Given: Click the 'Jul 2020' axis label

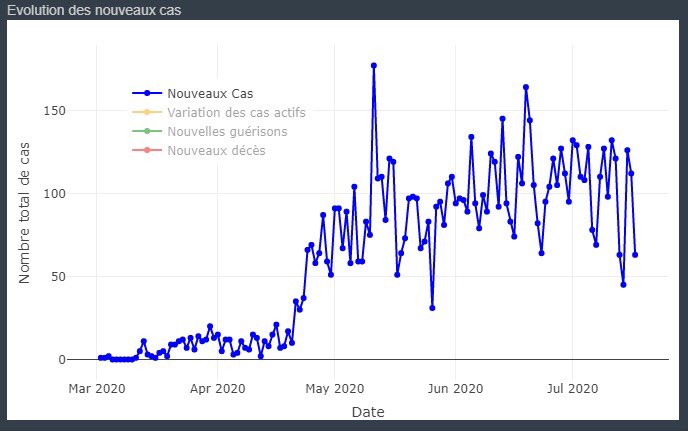Looking at the screenshot, I should pos(573,388).
